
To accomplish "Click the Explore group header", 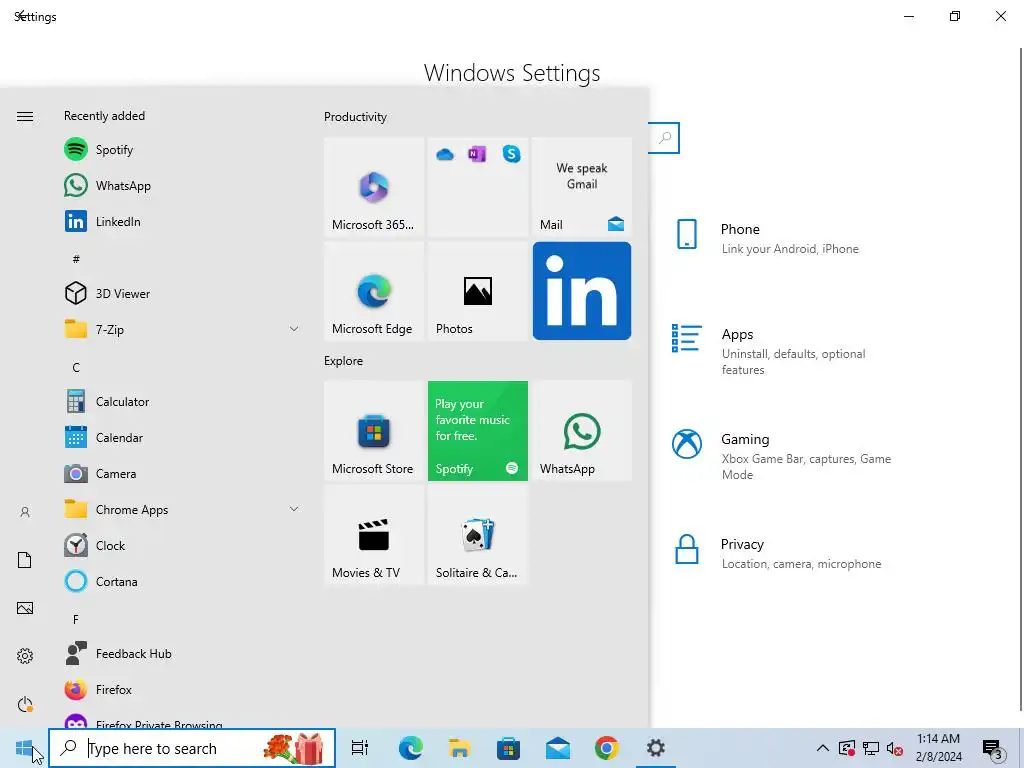I will (x=344, y=360).
